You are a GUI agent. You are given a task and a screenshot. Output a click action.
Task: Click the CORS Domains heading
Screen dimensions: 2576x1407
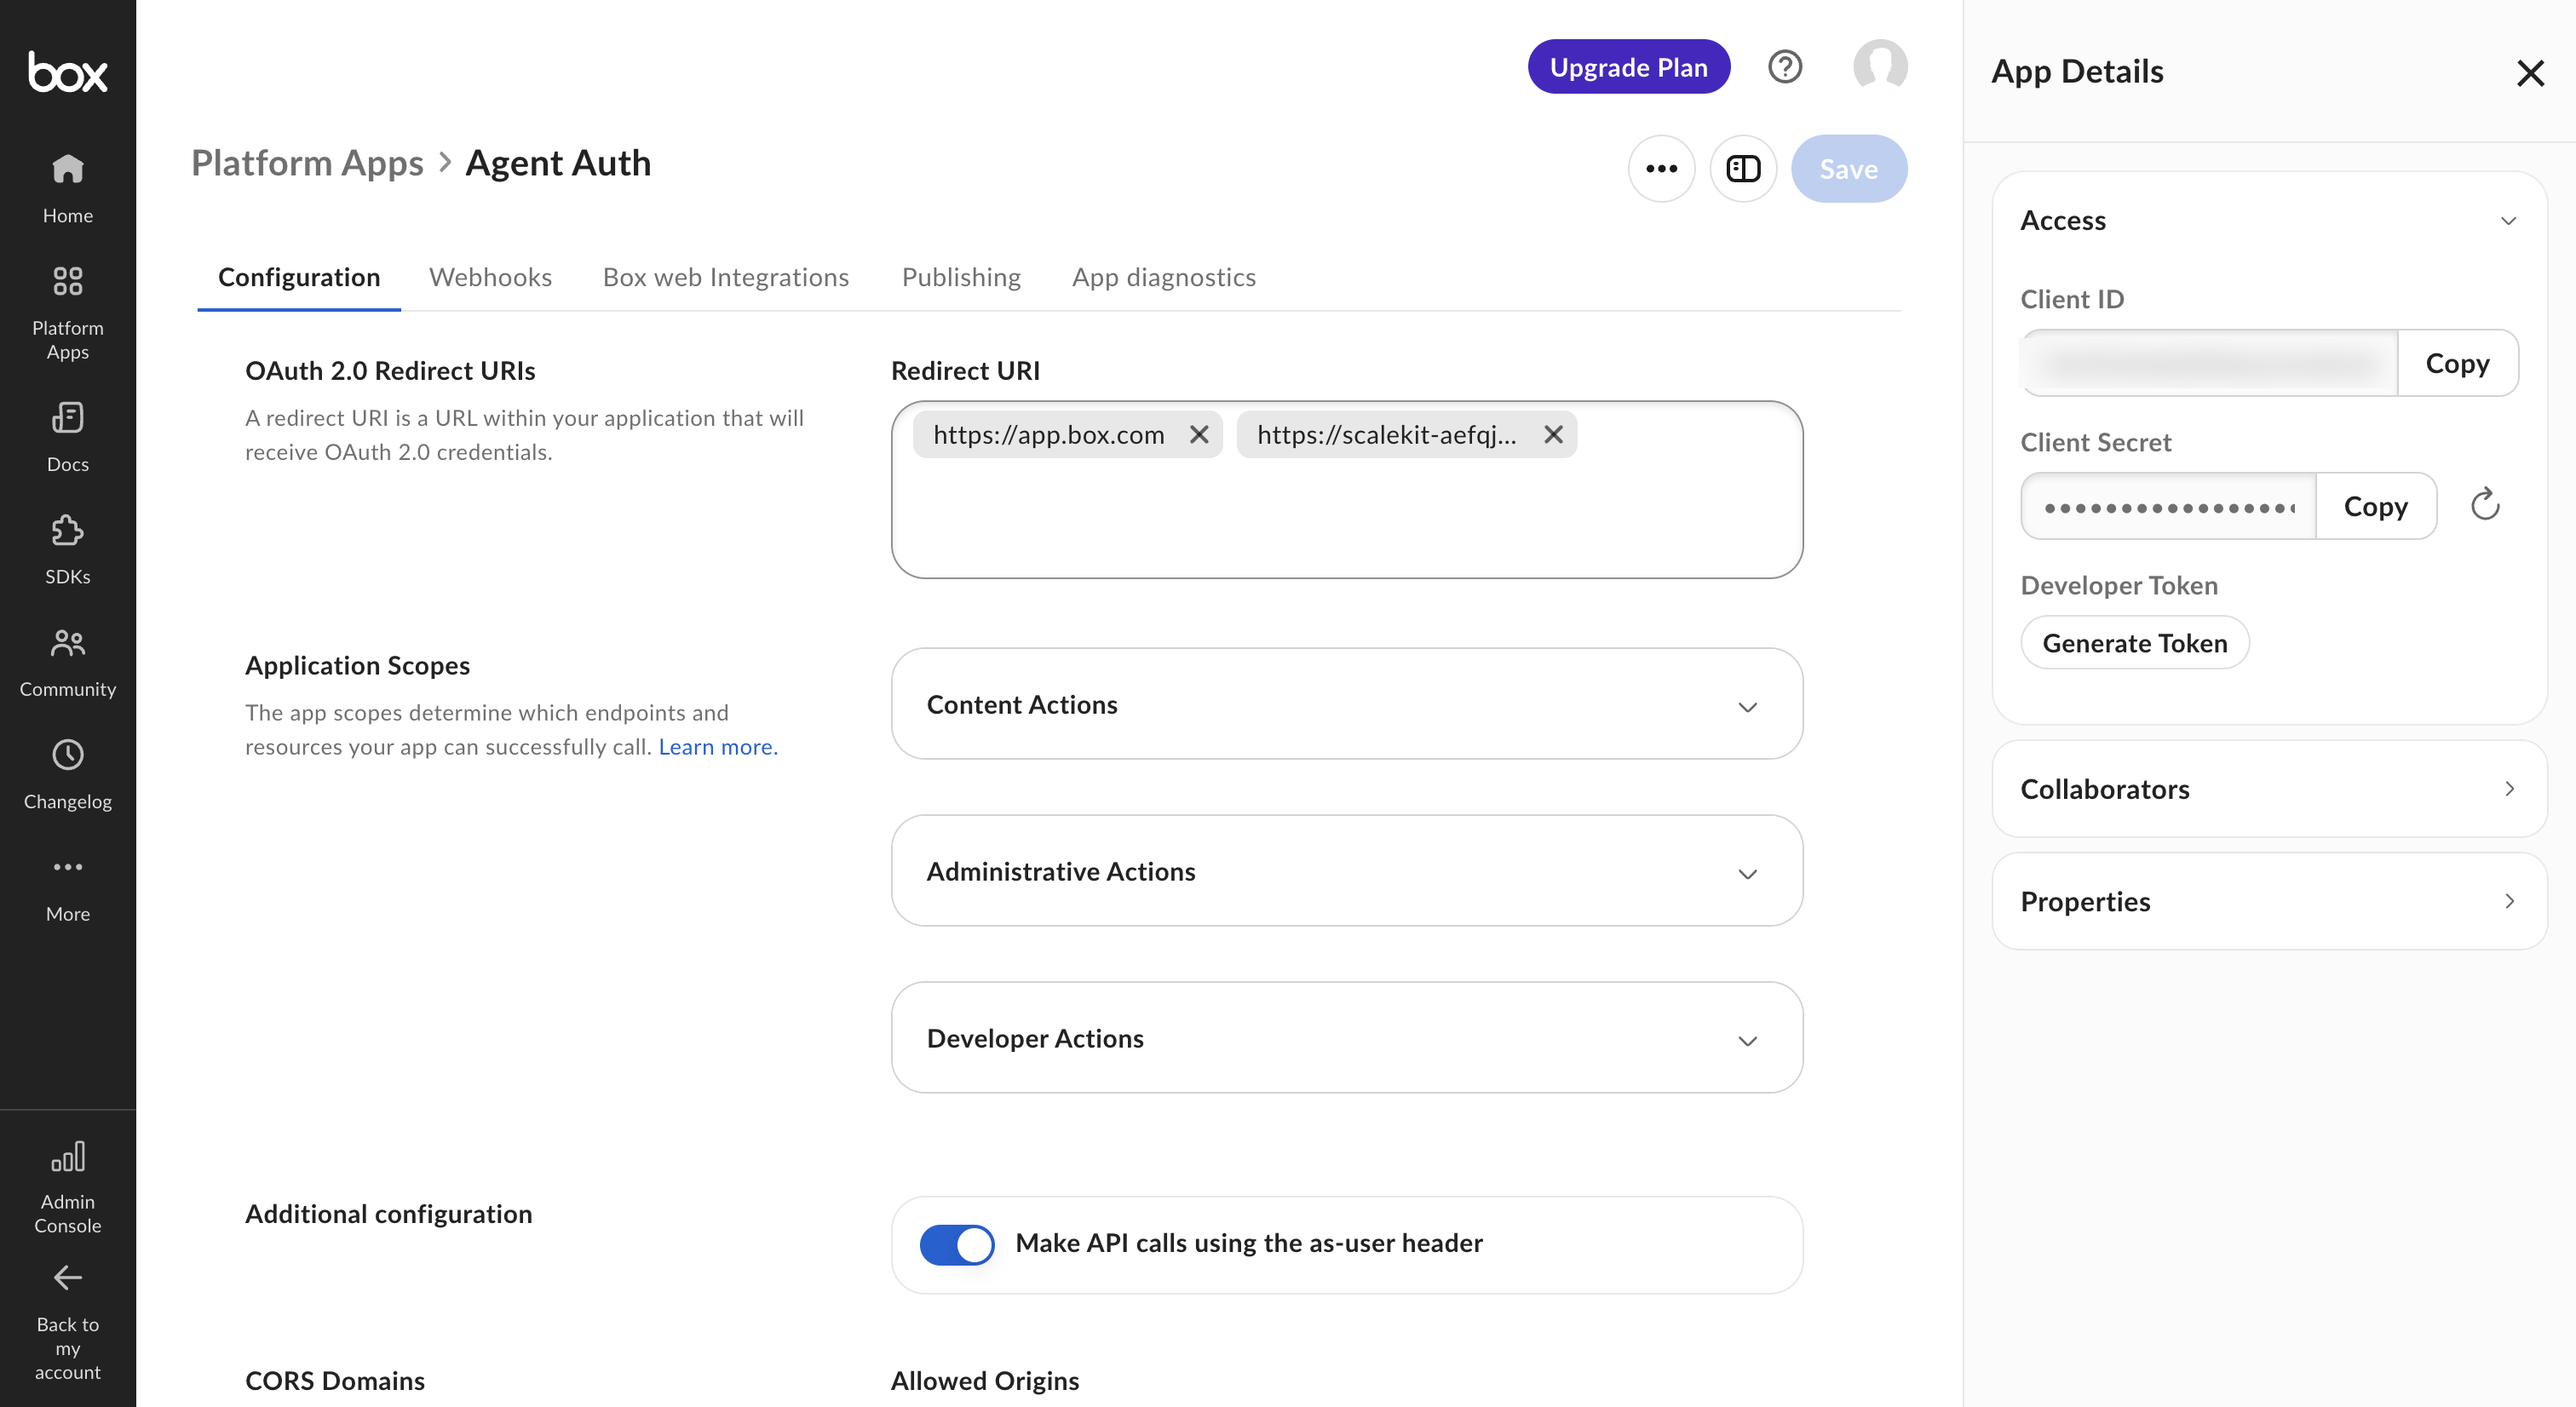tap(335, 1381)
